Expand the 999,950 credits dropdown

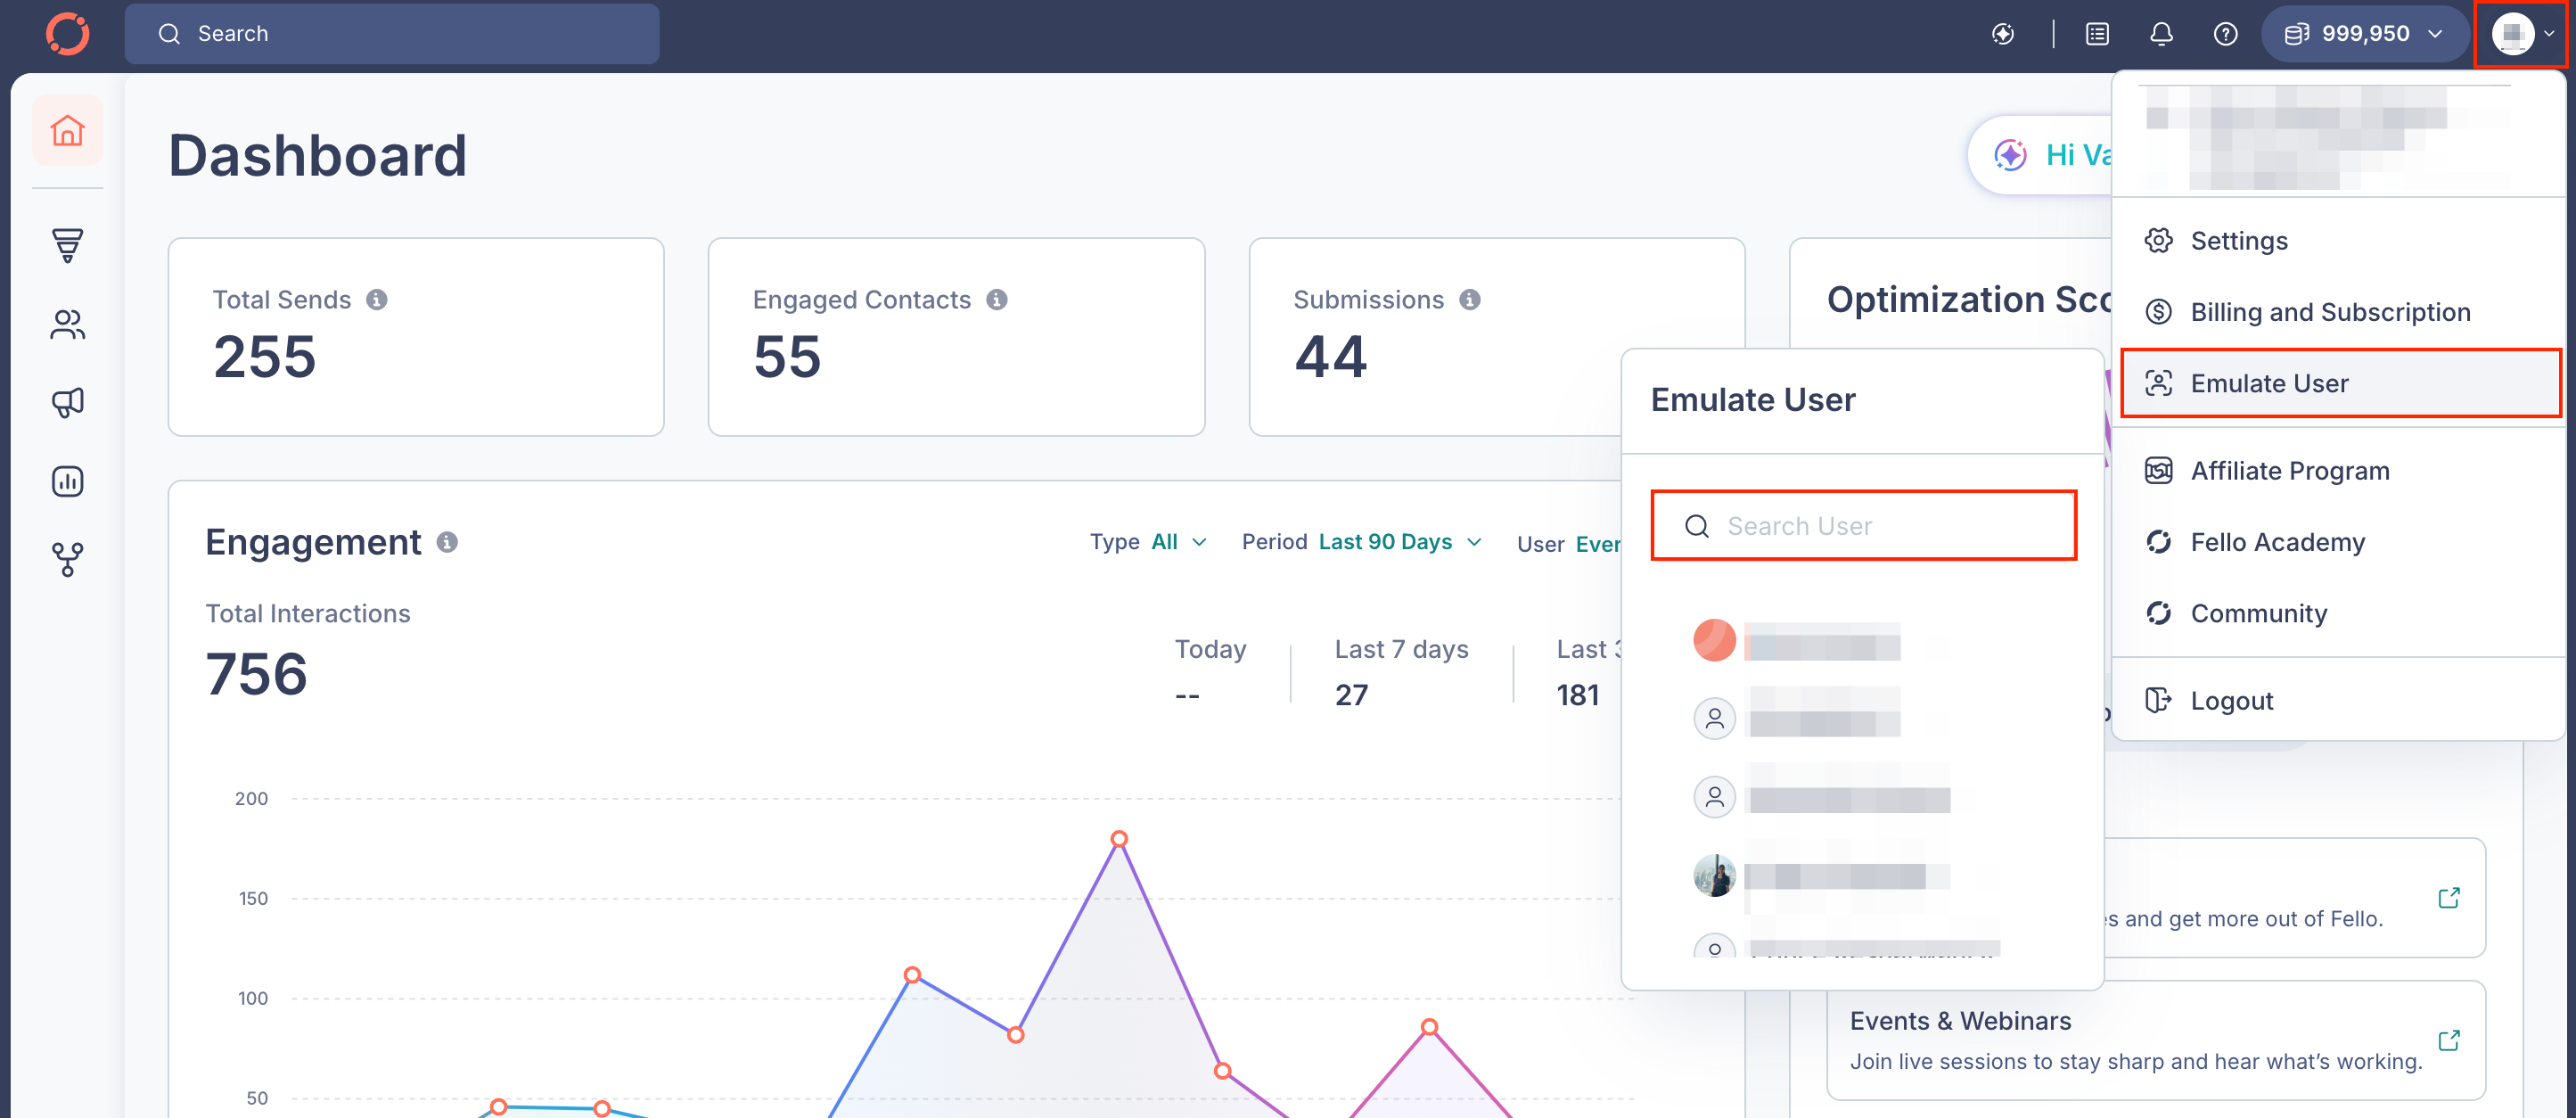pyautogui.click(x=2364, y=34)
